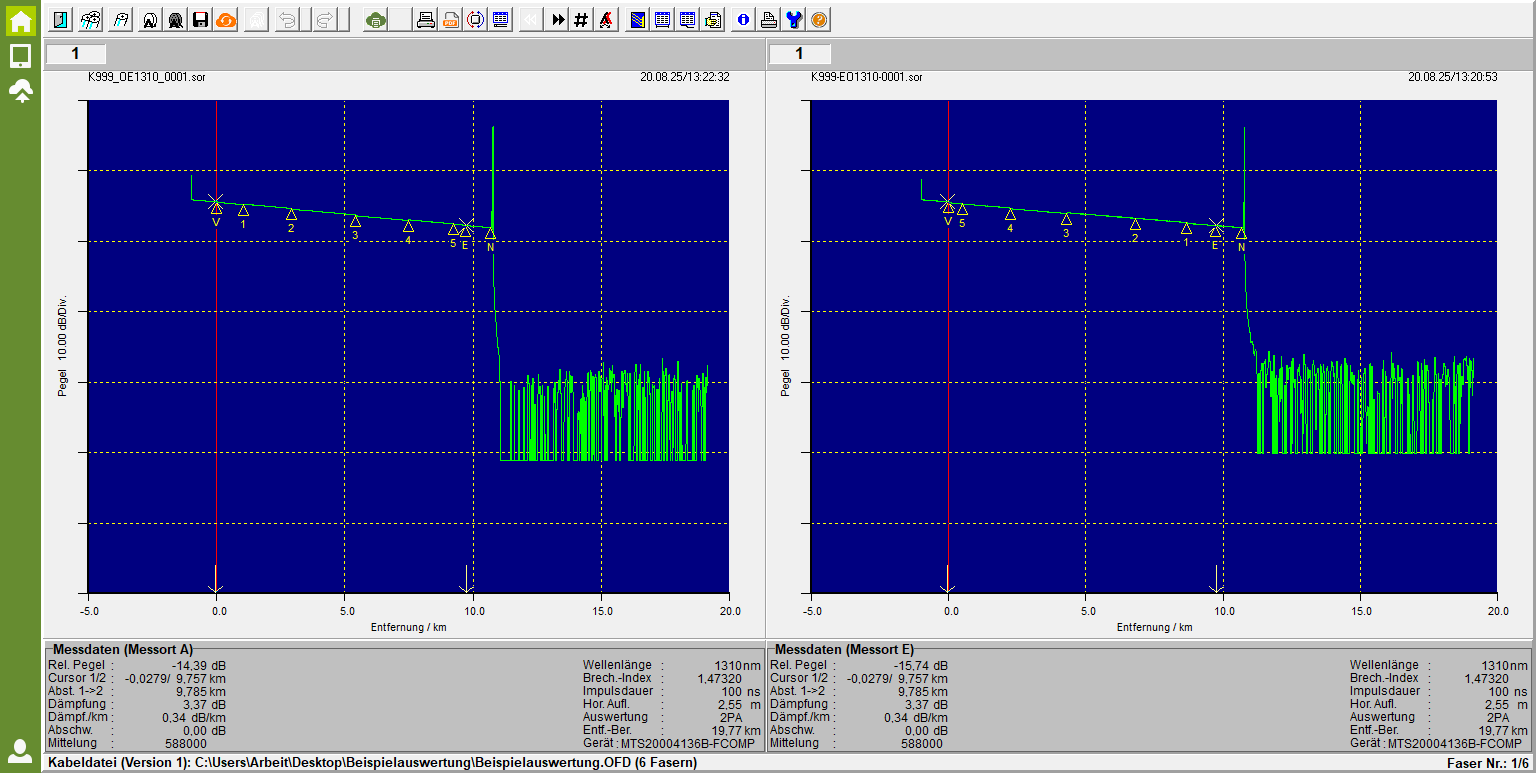The image size is (1536, 773).
Task: Click the orange help question mark icon
Action: click(x=819, y=20)
